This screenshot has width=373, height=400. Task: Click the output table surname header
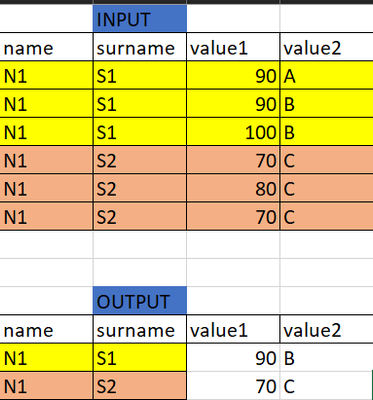pyautogui.click(x=140, y=329)
